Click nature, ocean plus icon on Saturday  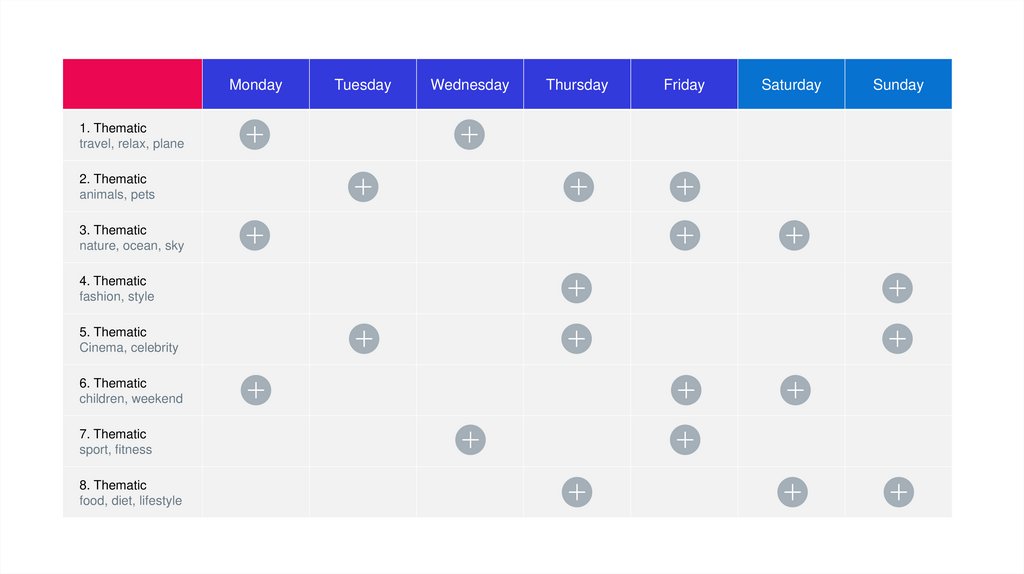pyautogui.click(x=794, y=236)
